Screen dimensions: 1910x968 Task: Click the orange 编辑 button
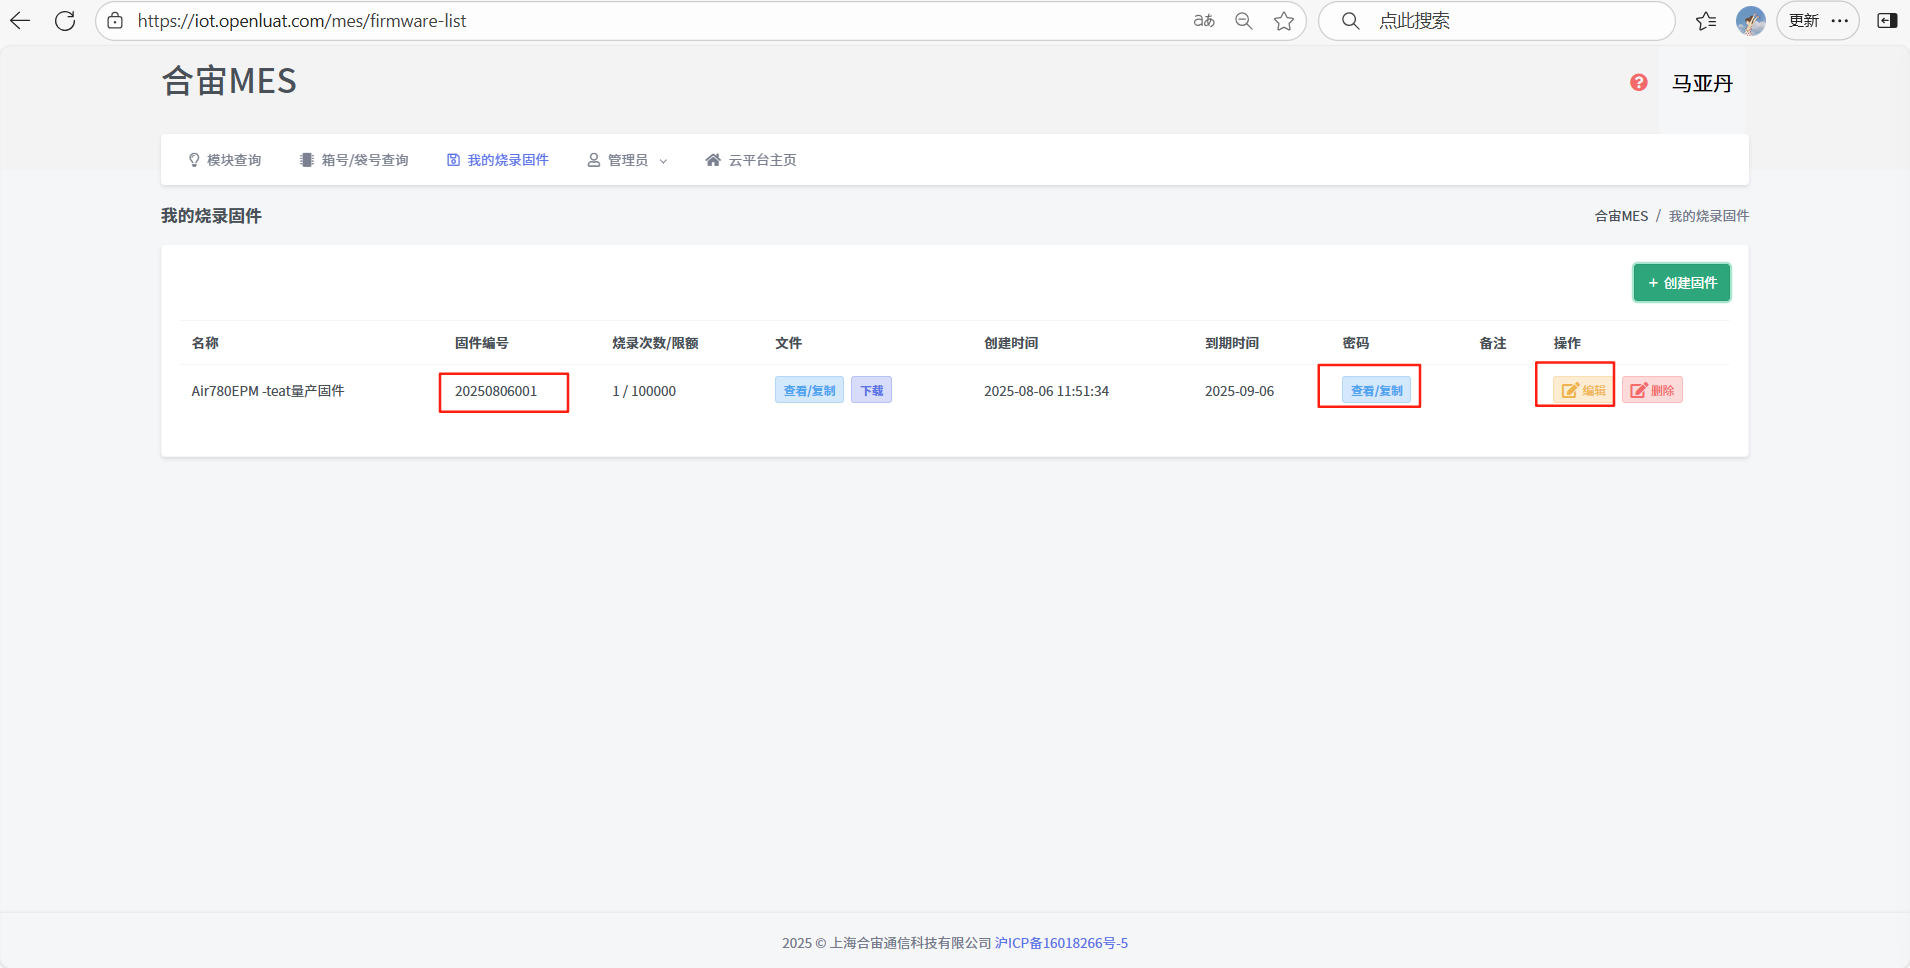point(1583,390)
